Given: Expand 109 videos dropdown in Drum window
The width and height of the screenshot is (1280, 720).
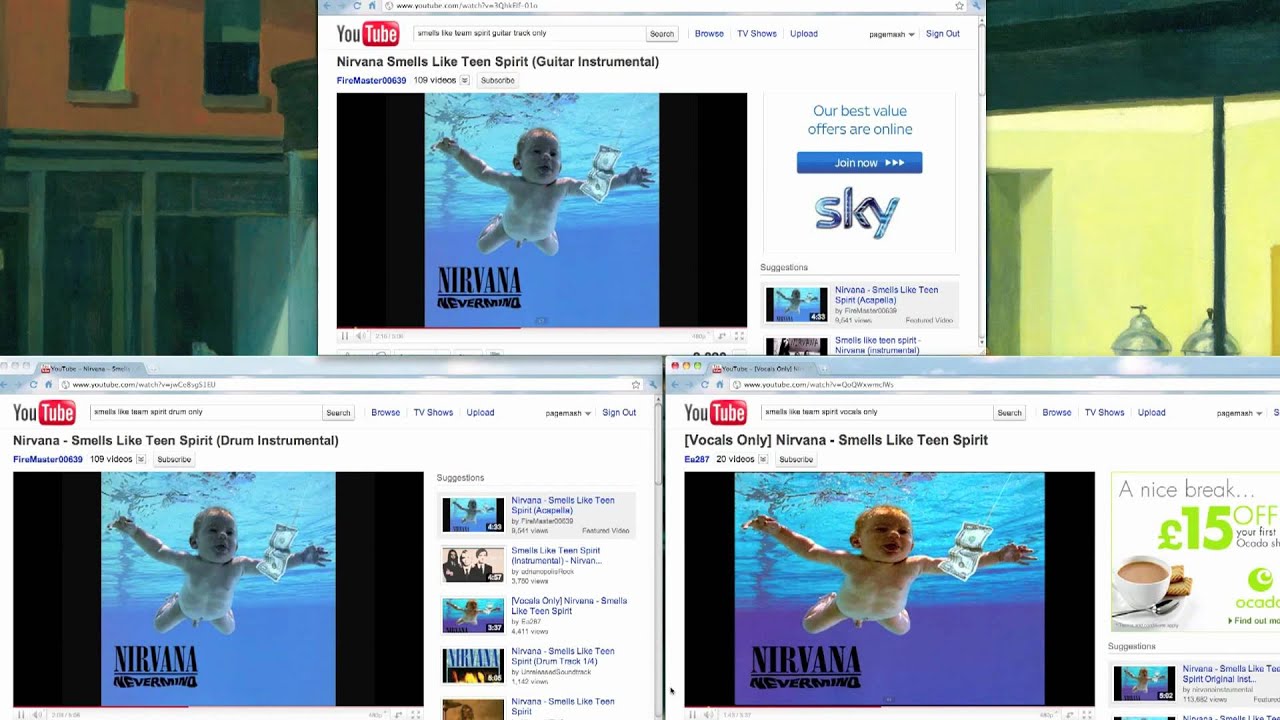Looking at the screenshot, I should click(141, 460).
